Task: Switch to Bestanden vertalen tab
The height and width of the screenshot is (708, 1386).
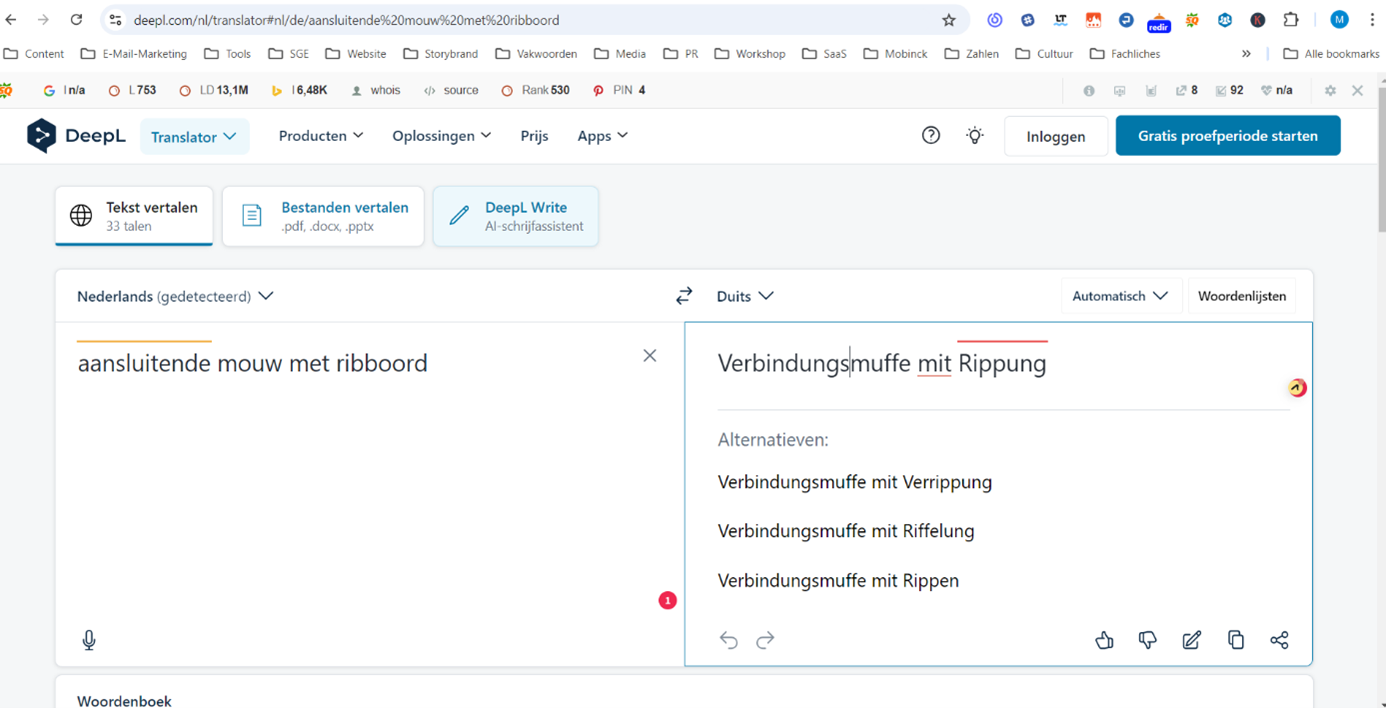Action: click(x=323, y=216)
